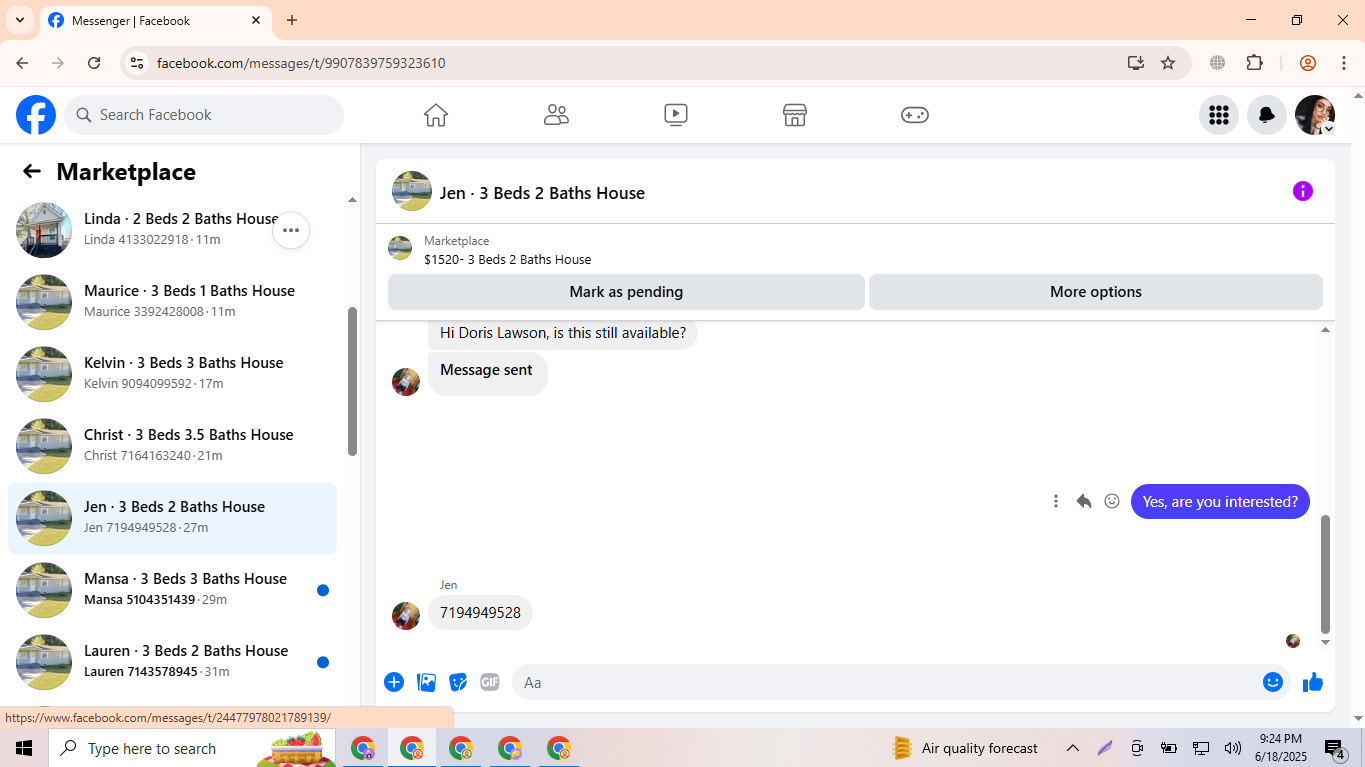Bookmark this page with the star icon
The height and width of the screenshot is (767, 1365).
click(1168, 63)
